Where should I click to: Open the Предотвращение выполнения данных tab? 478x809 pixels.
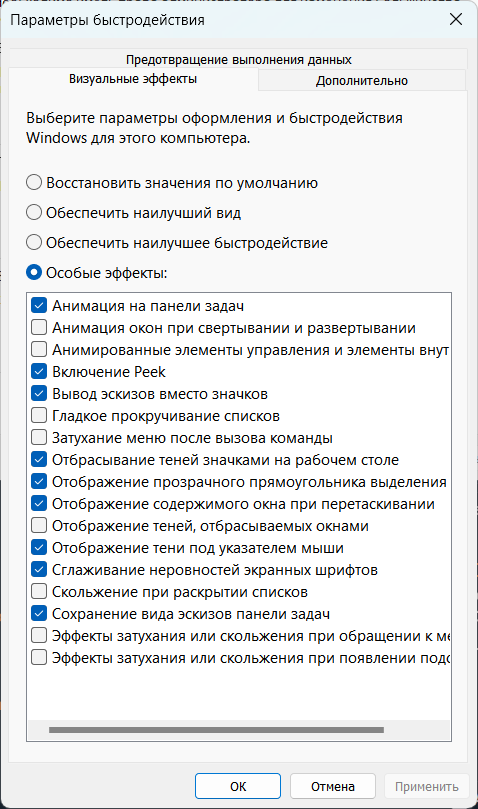point(238,59)
